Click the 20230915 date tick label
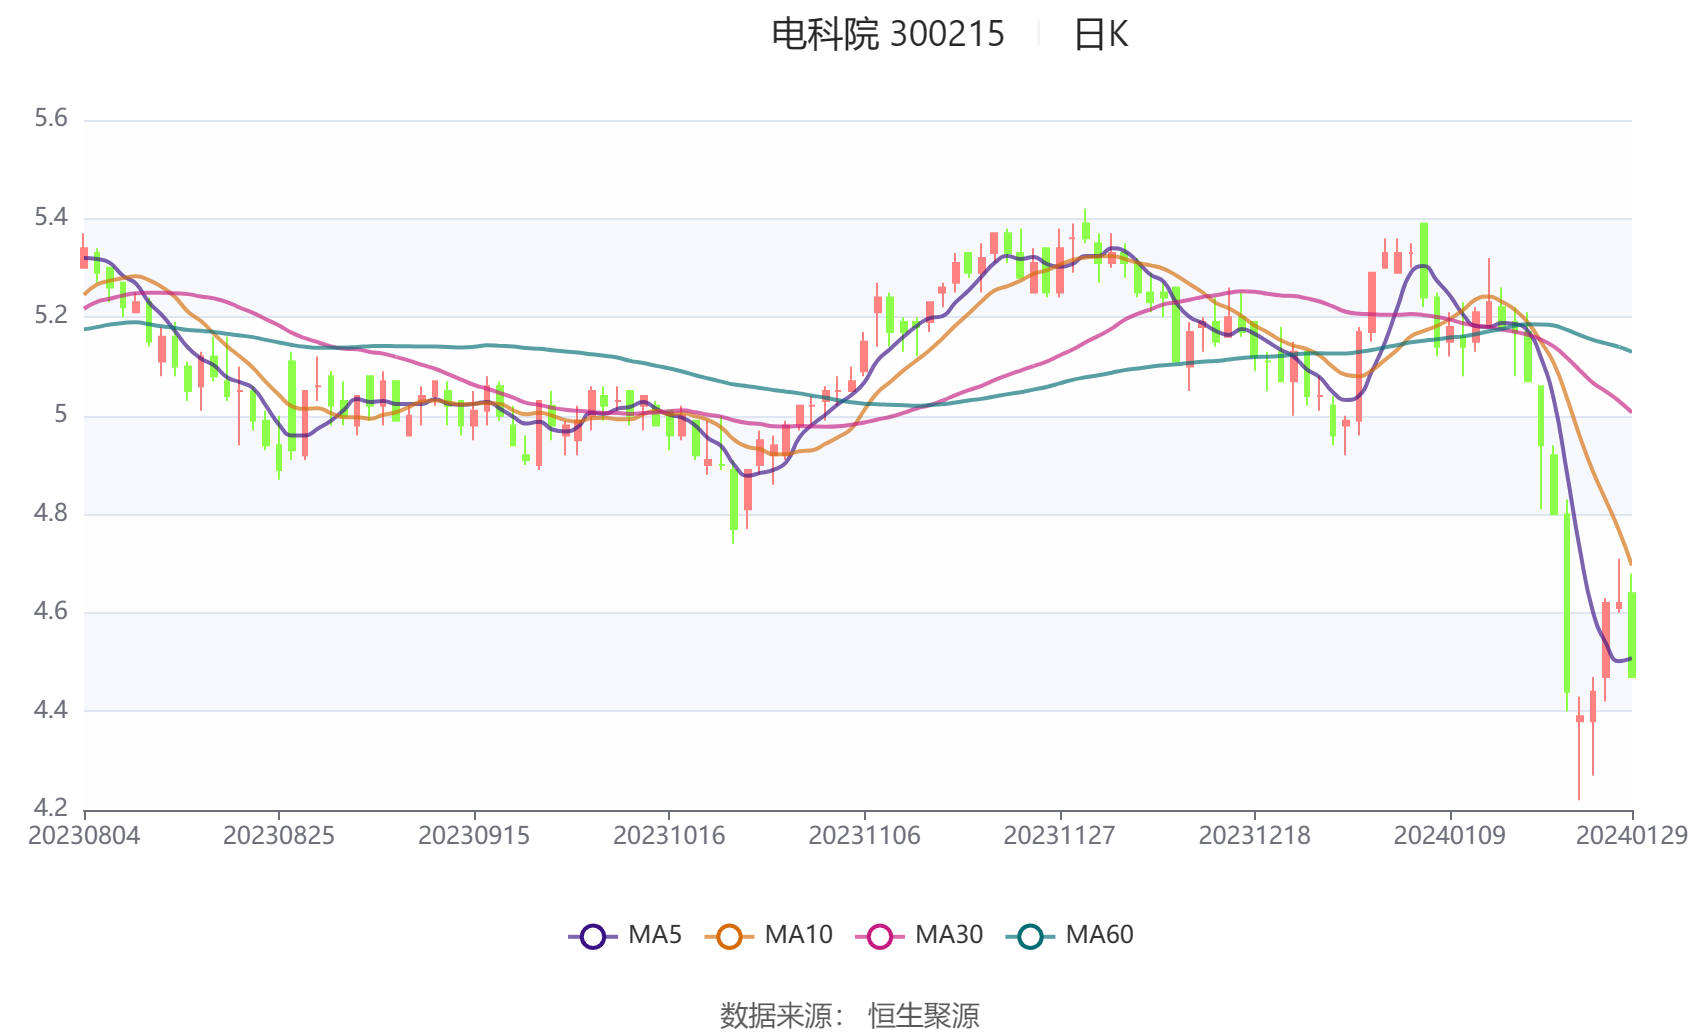 tap(474, 836)
